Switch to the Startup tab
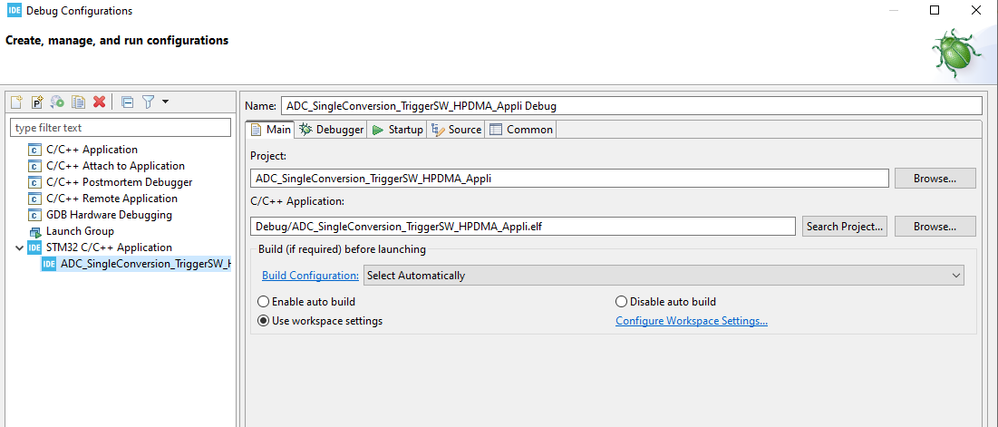The width and height of the screenshot is (998, 427). [397, 130]
